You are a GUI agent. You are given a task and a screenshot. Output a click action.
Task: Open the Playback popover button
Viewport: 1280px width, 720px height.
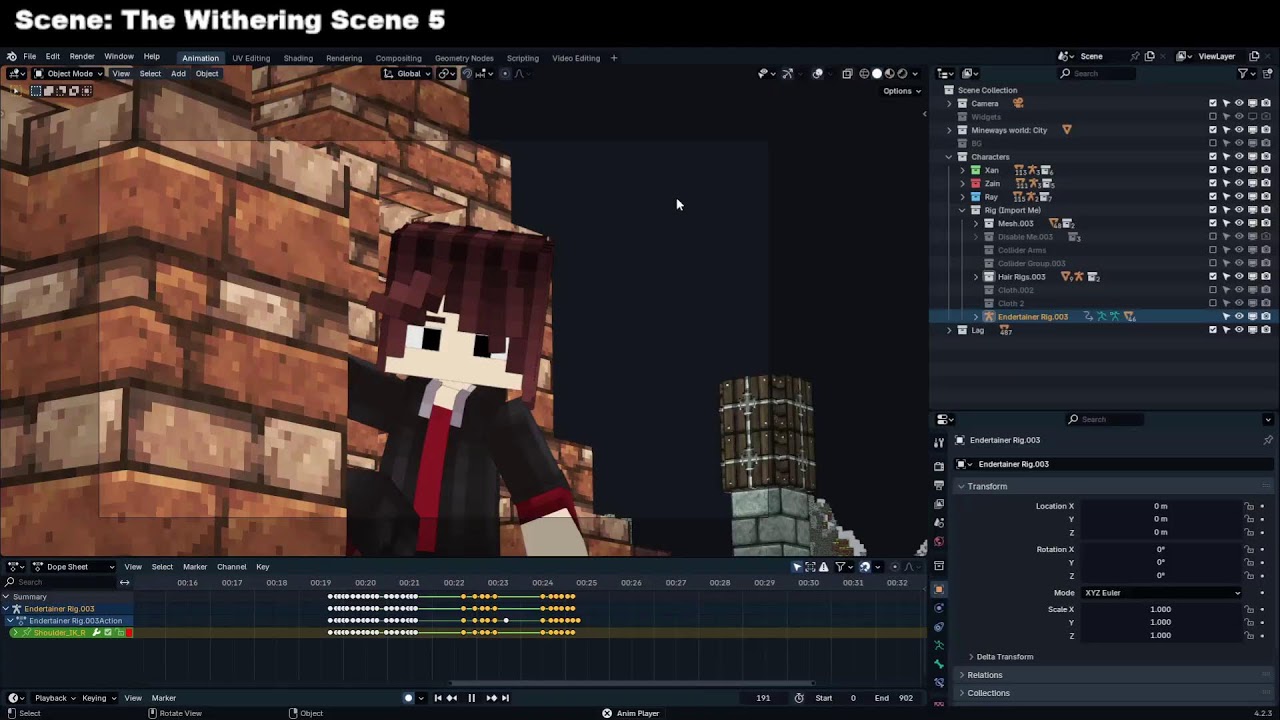click(55, 698)
